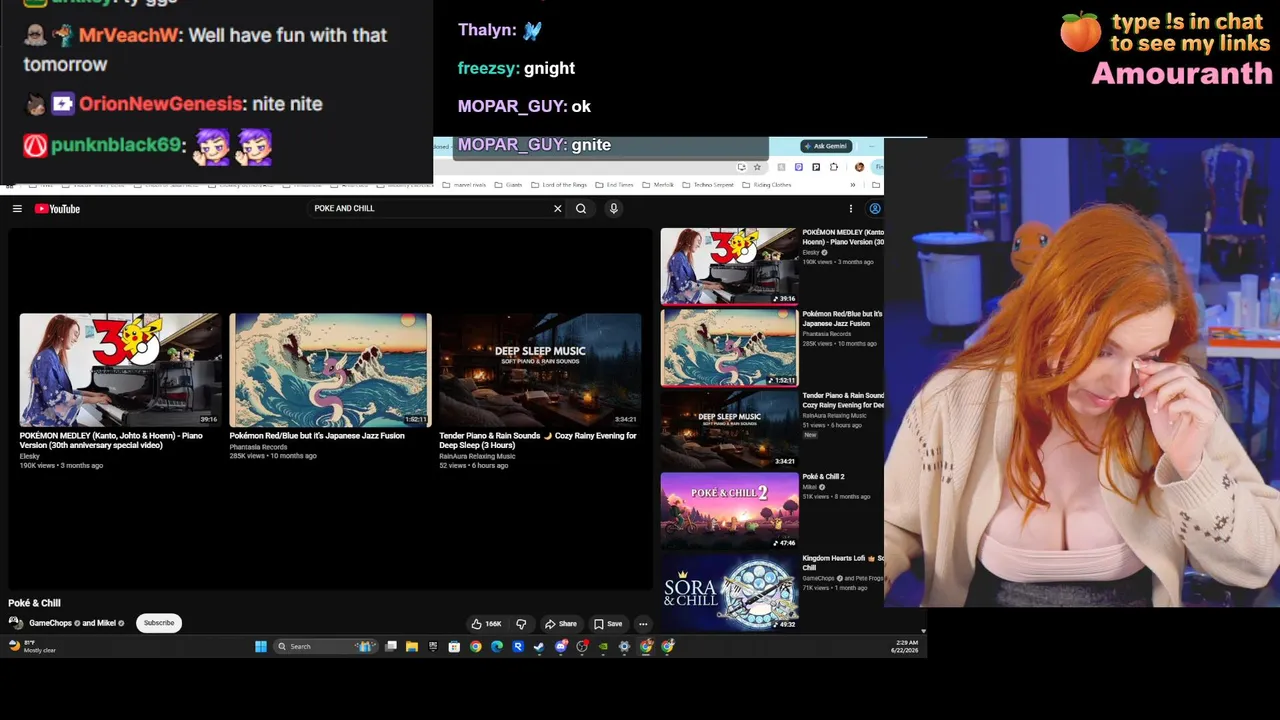Open the Techno Serpent bookmark folder
The height and width of the screenshot is (720, 1280).
(x=710, y=185)
